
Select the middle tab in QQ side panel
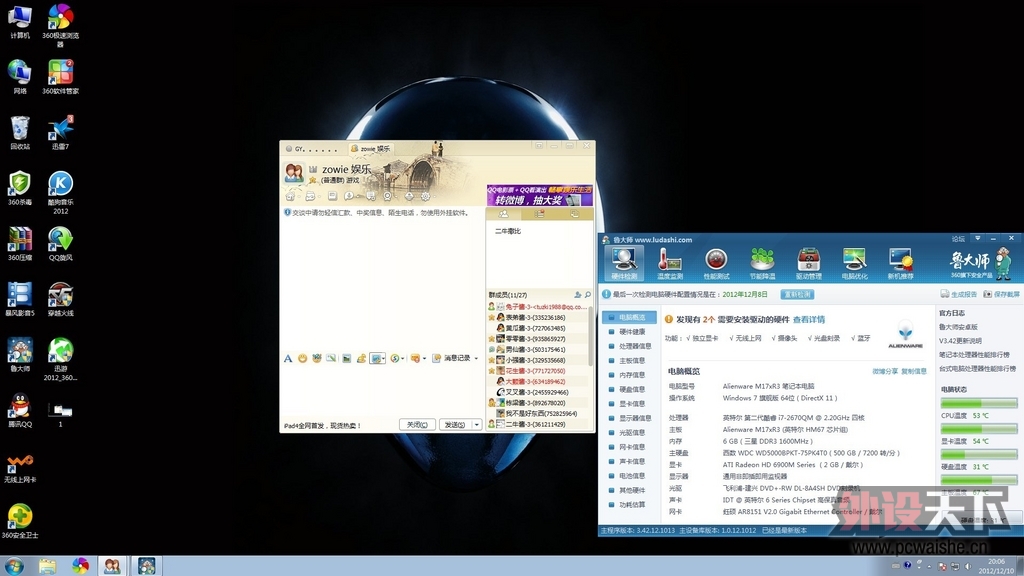coord(539,214)
